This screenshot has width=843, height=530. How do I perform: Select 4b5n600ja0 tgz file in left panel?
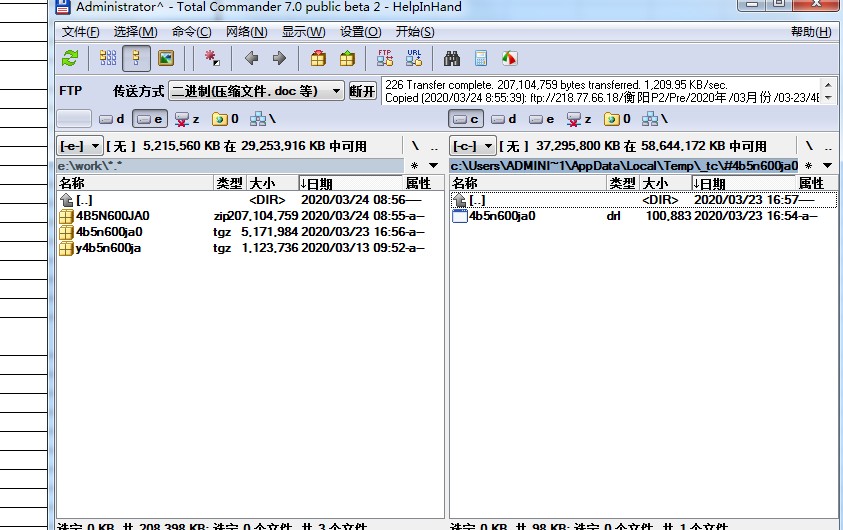[250, 232]
